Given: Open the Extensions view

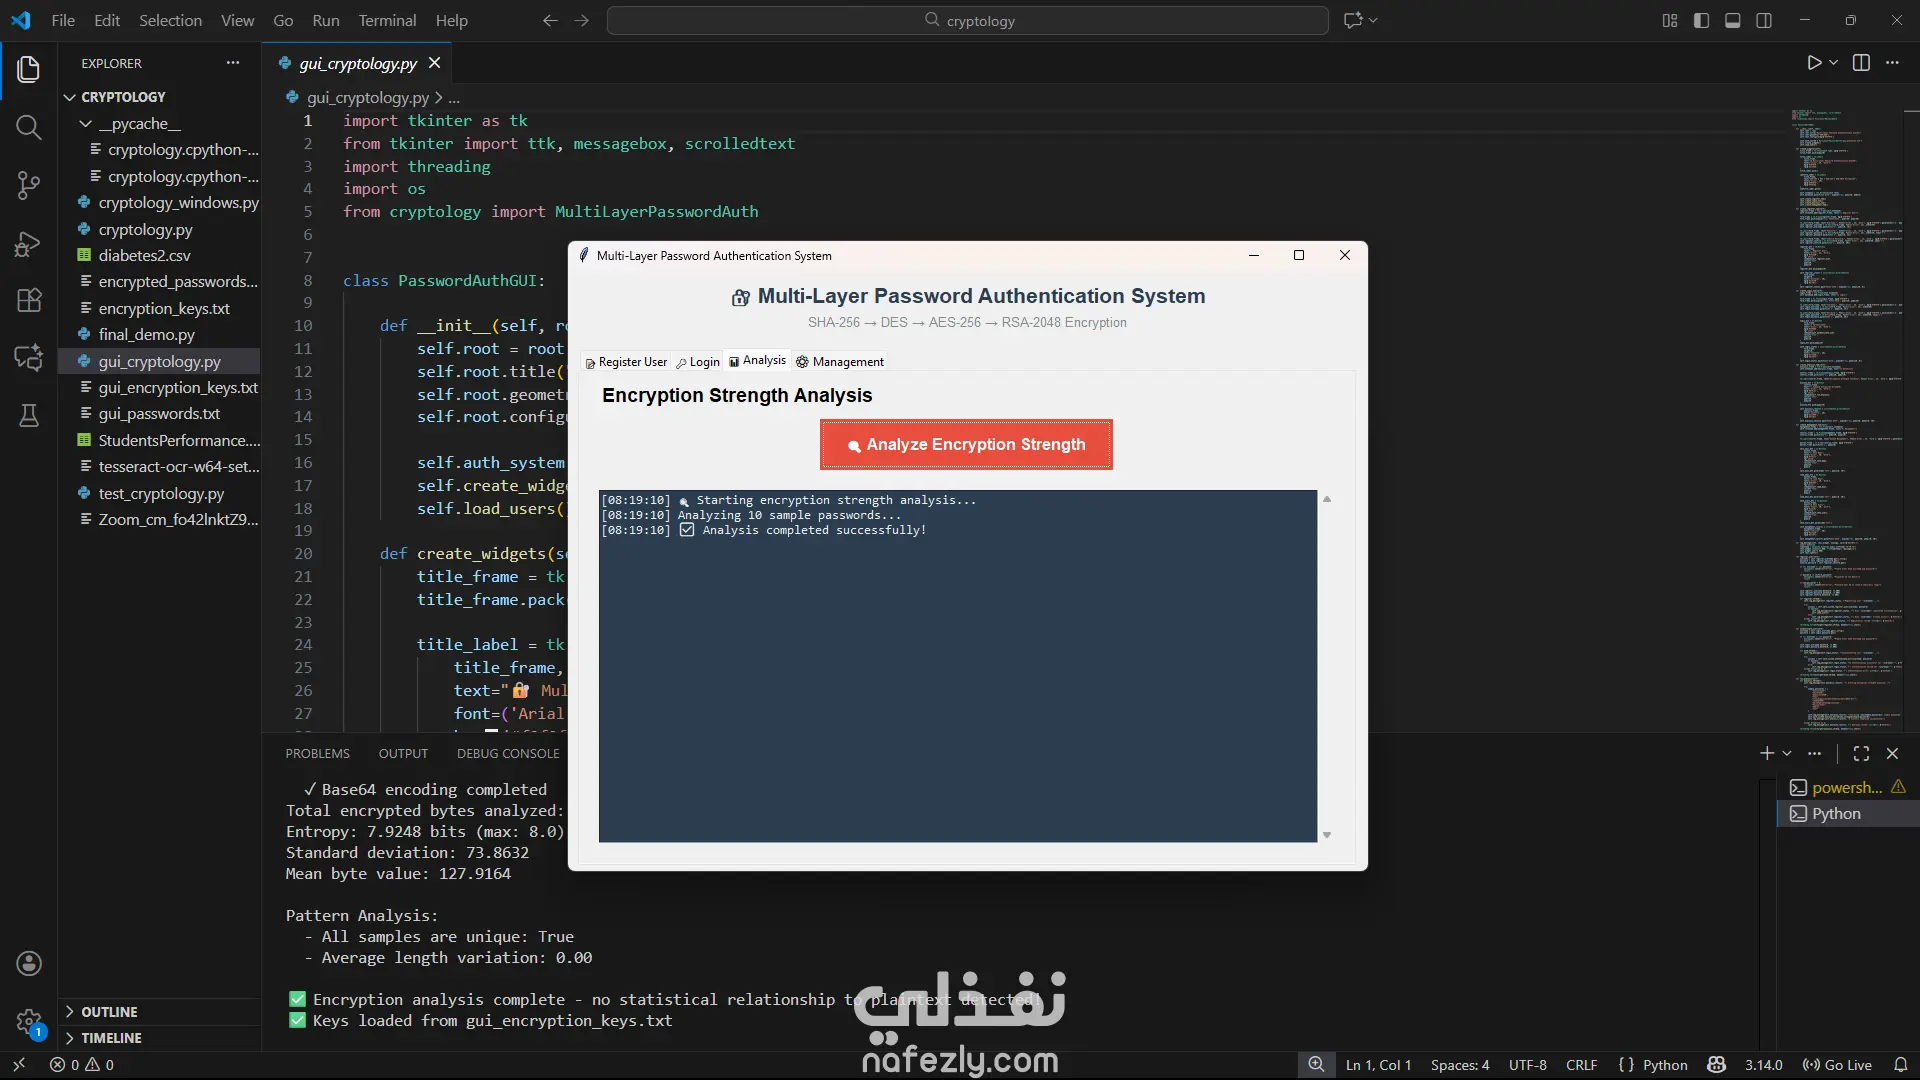Looking at the screenshot, I should [x=28, y=300].
